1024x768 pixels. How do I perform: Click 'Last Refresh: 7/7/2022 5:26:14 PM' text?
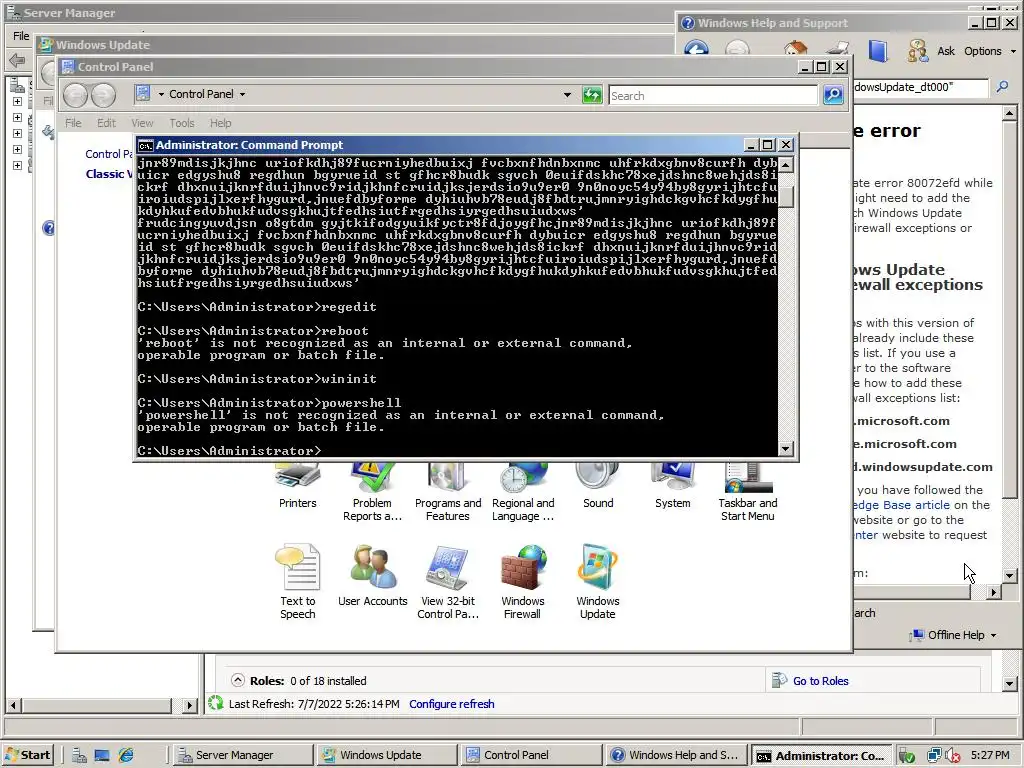[x=314, y=704]
